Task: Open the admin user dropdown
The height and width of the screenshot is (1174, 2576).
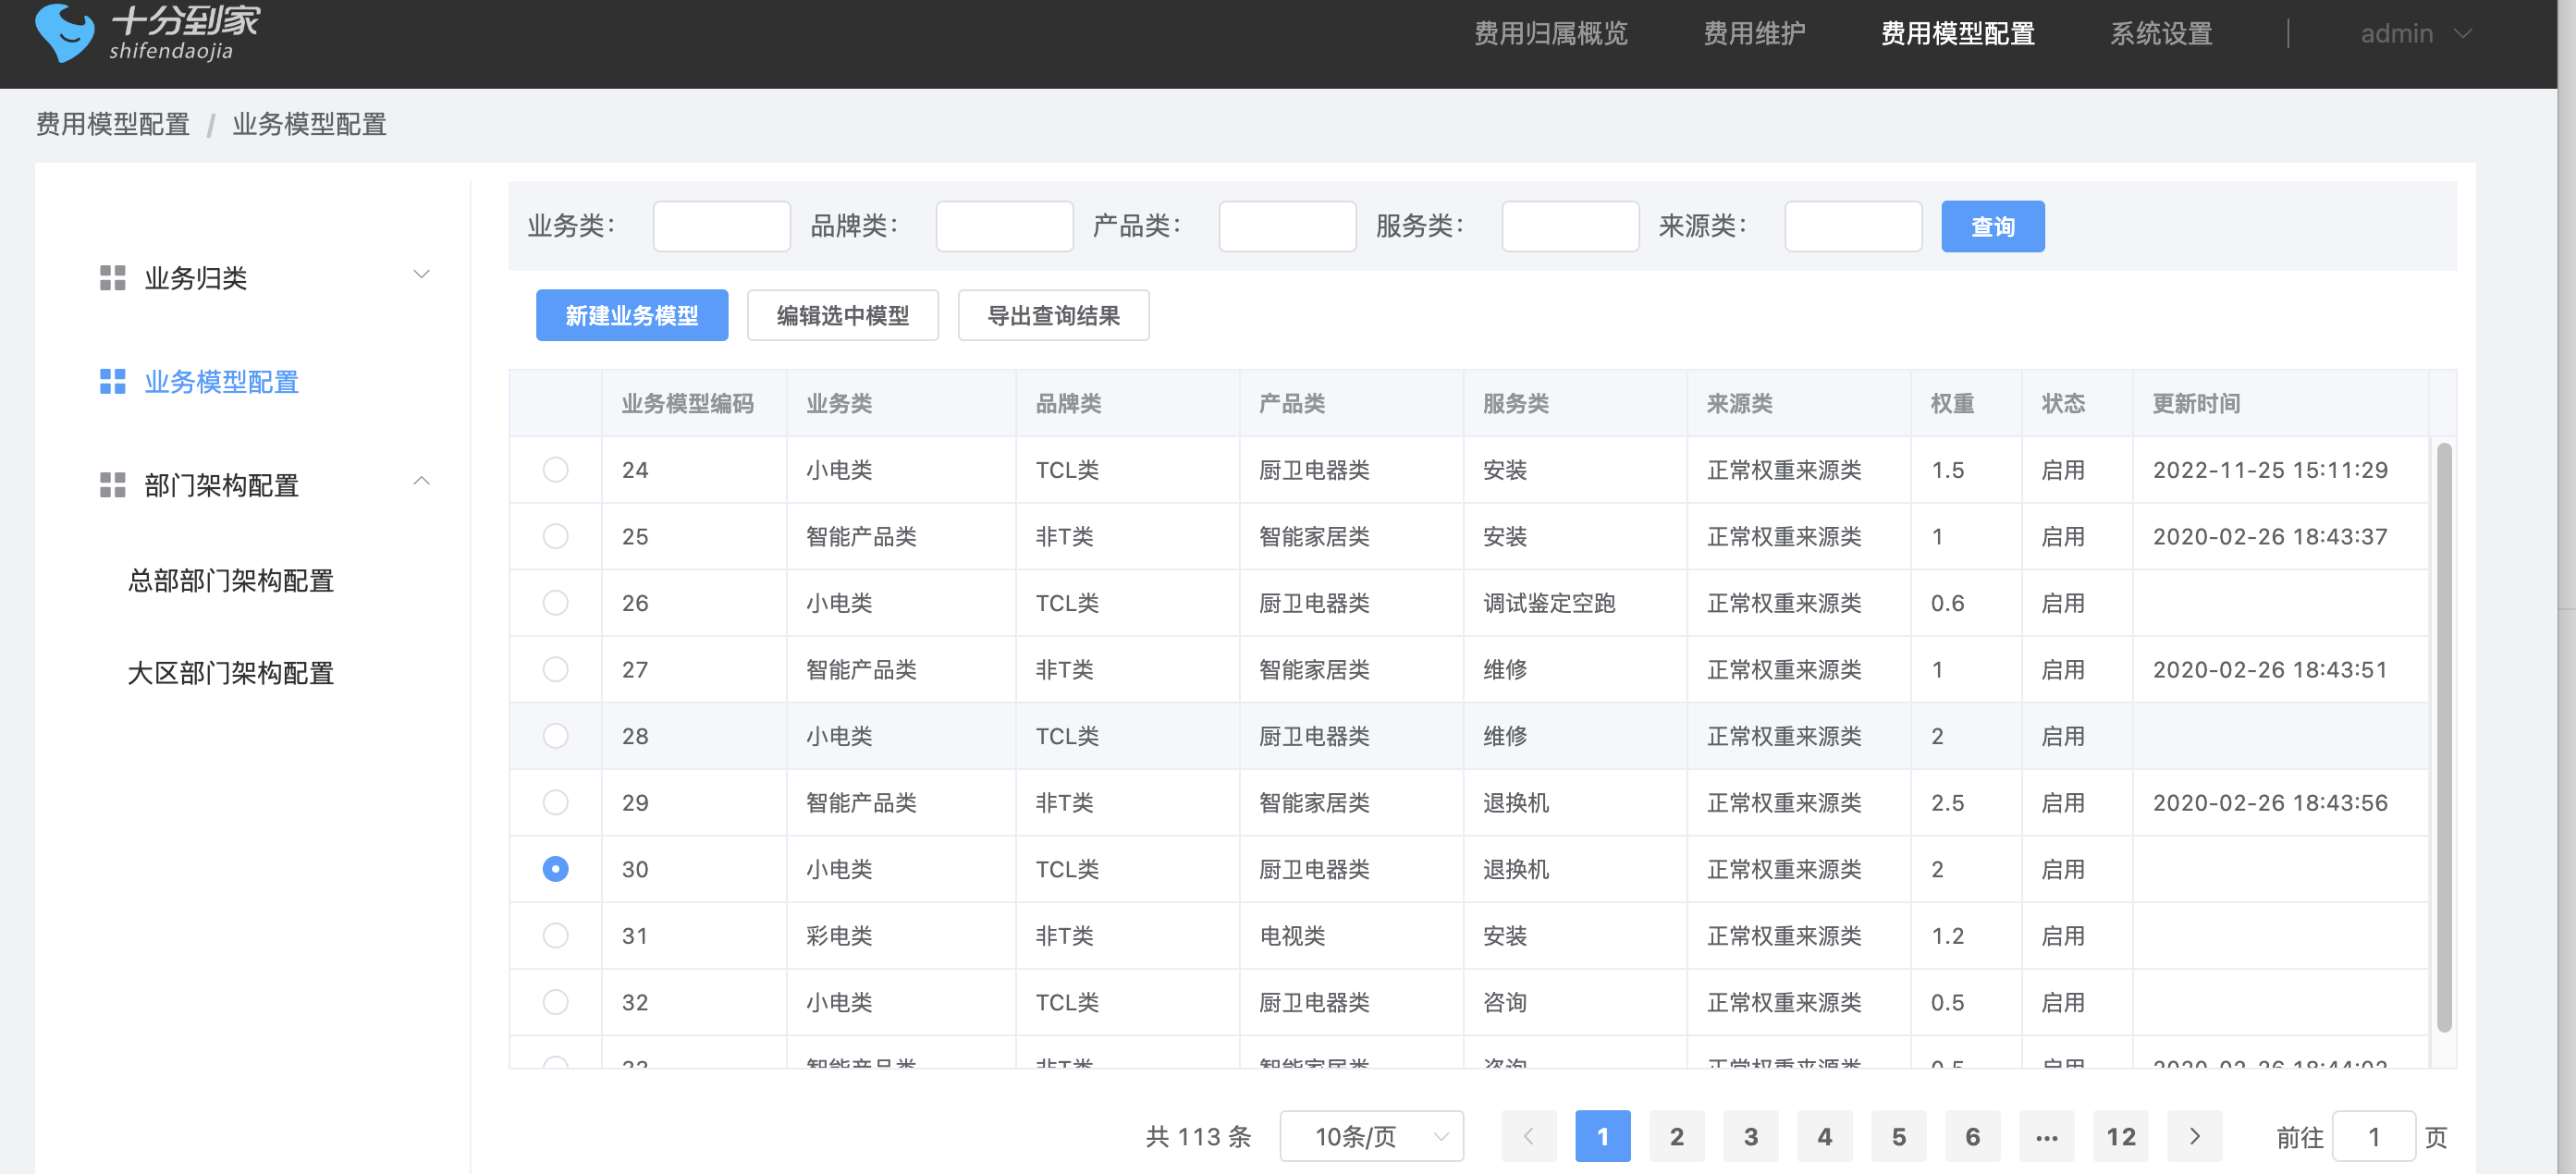Action: click(x=2416, y=34)
